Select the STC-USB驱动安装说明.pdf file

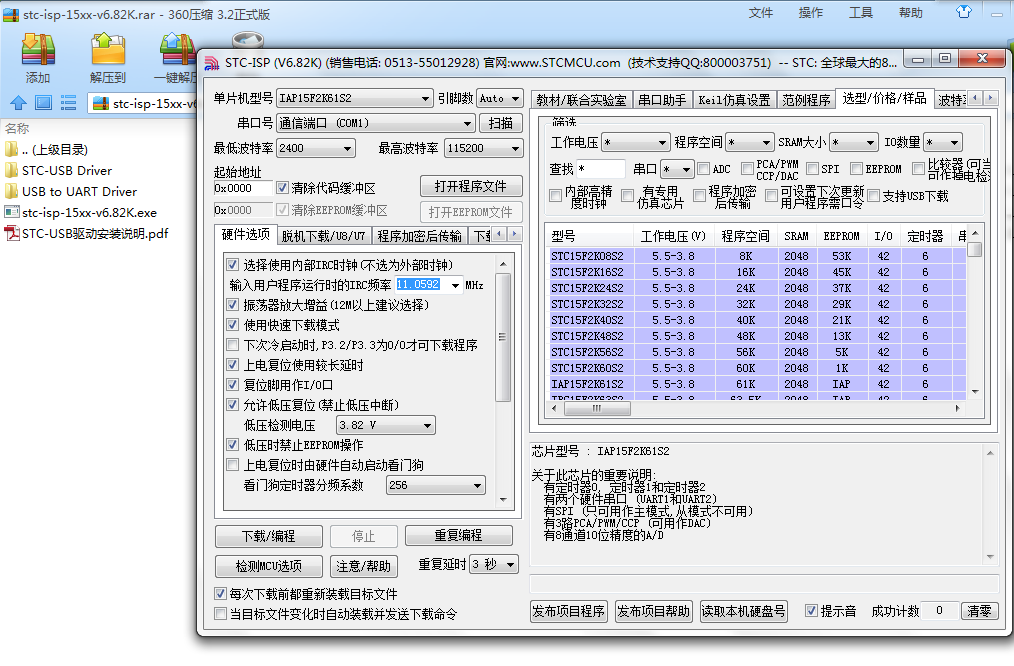(x=87, y=233)
